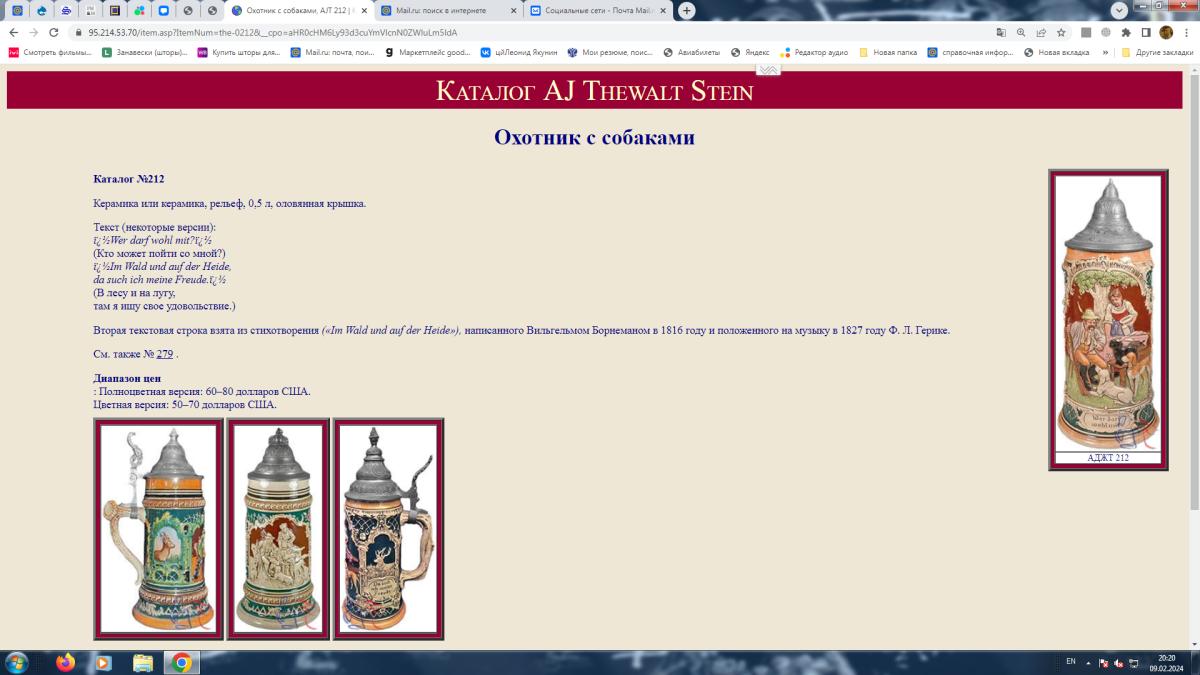Open the АДЖТ 212 stein image

[1108, 313]
